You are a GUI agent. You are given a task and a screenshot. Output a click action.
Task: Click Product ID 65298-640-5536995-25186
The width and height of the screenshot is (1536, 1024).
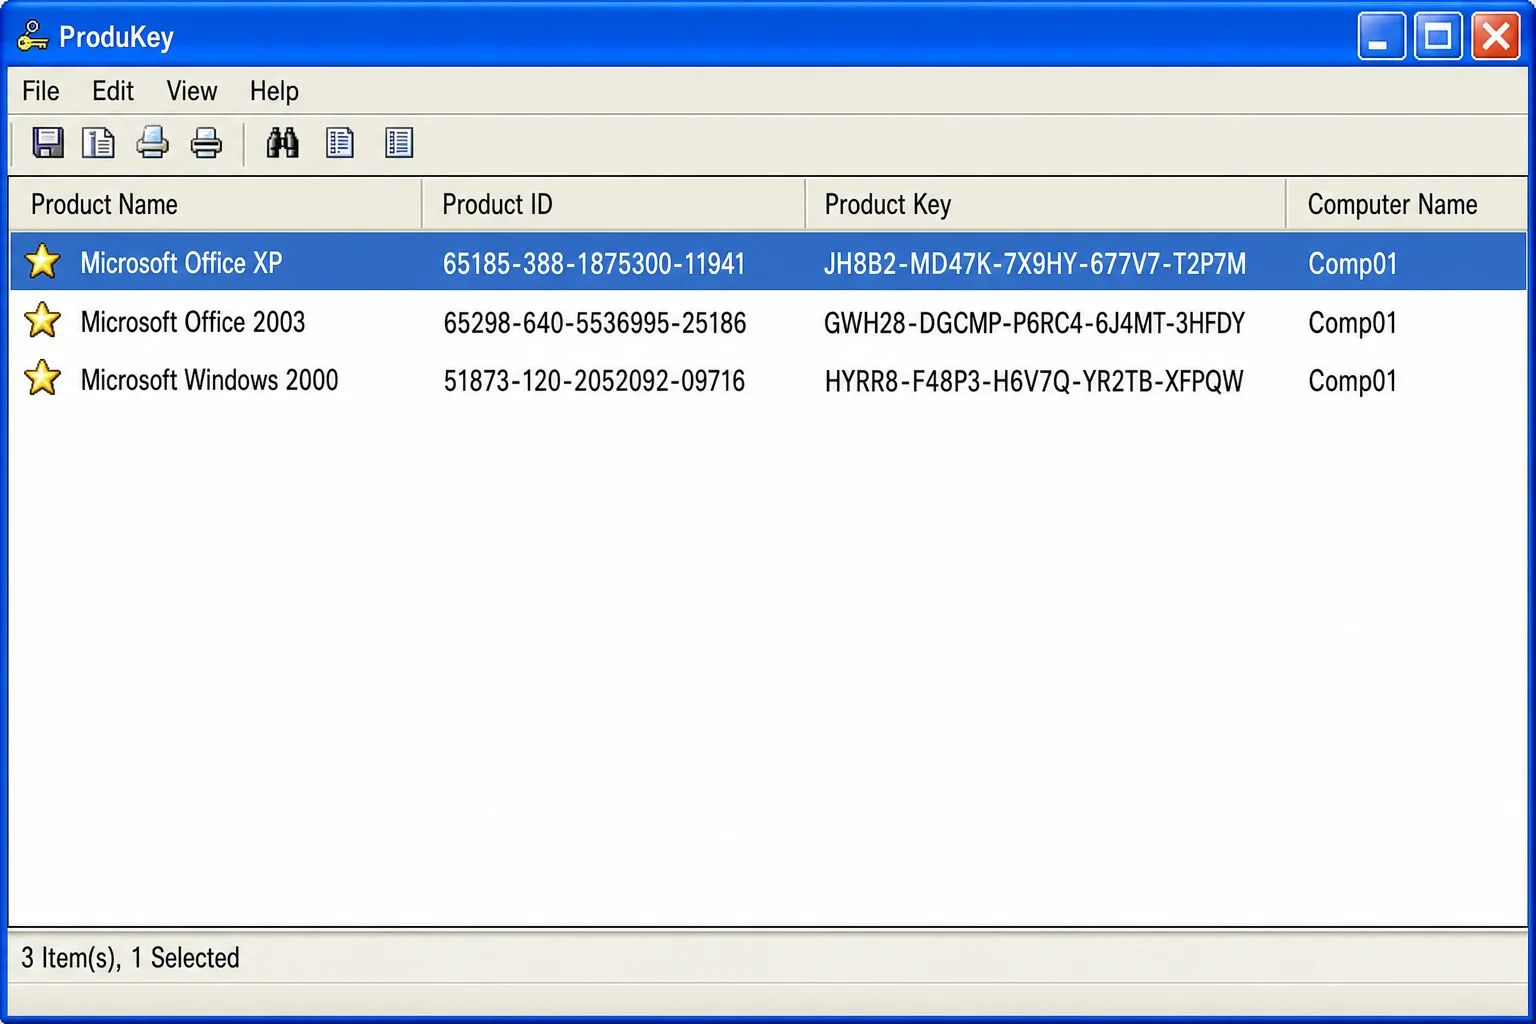tap(595, 323)
